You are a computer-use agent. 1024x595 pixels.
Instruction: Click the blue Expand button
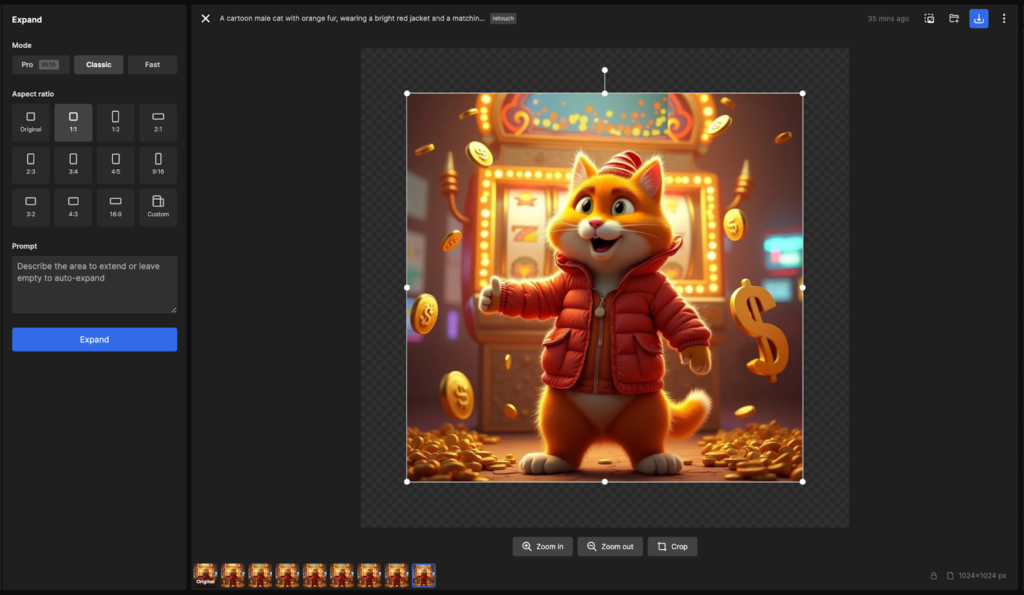94,340
